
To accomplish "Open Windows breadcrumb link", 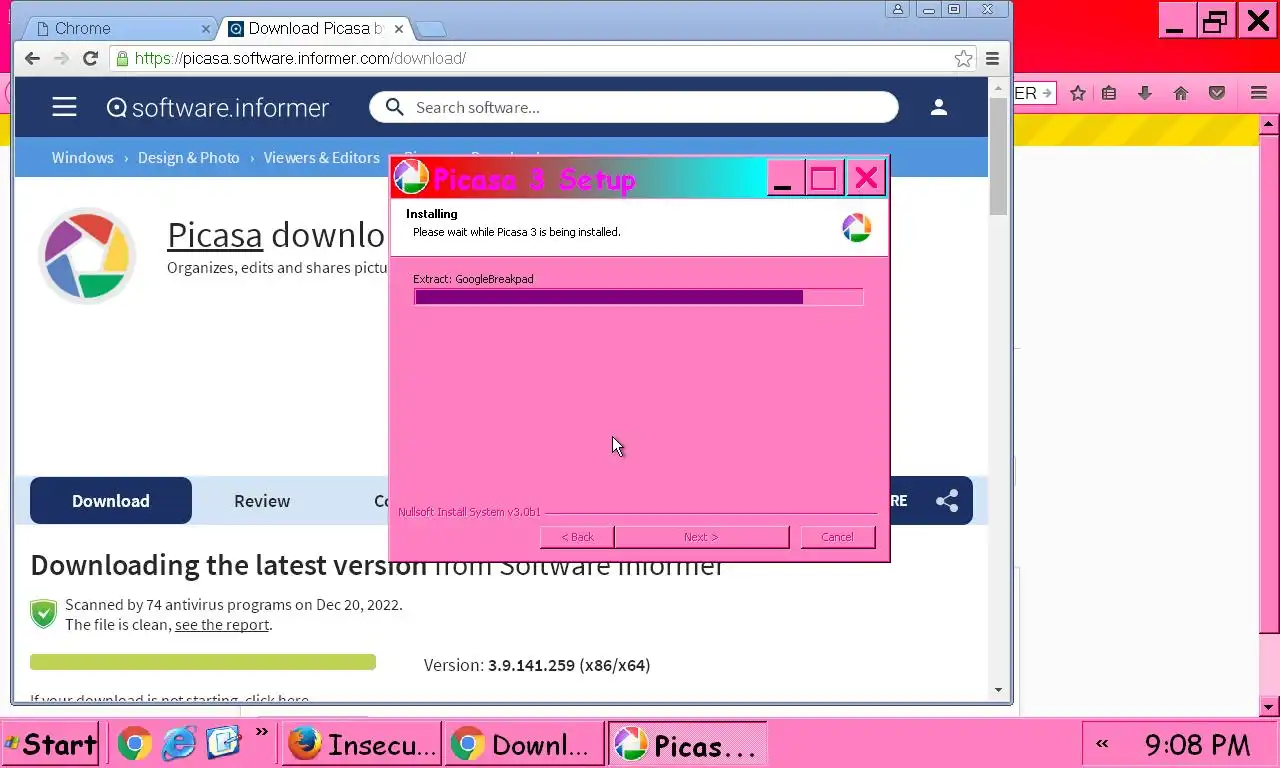I will [83, 158].
